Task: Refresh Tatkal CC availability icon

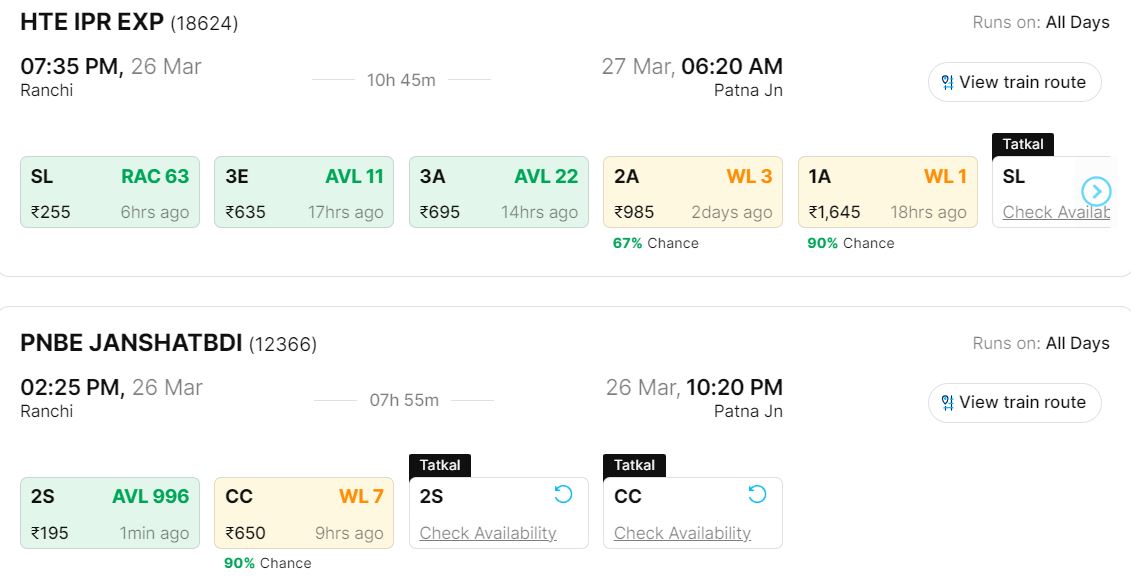Action: click(757, 494)
